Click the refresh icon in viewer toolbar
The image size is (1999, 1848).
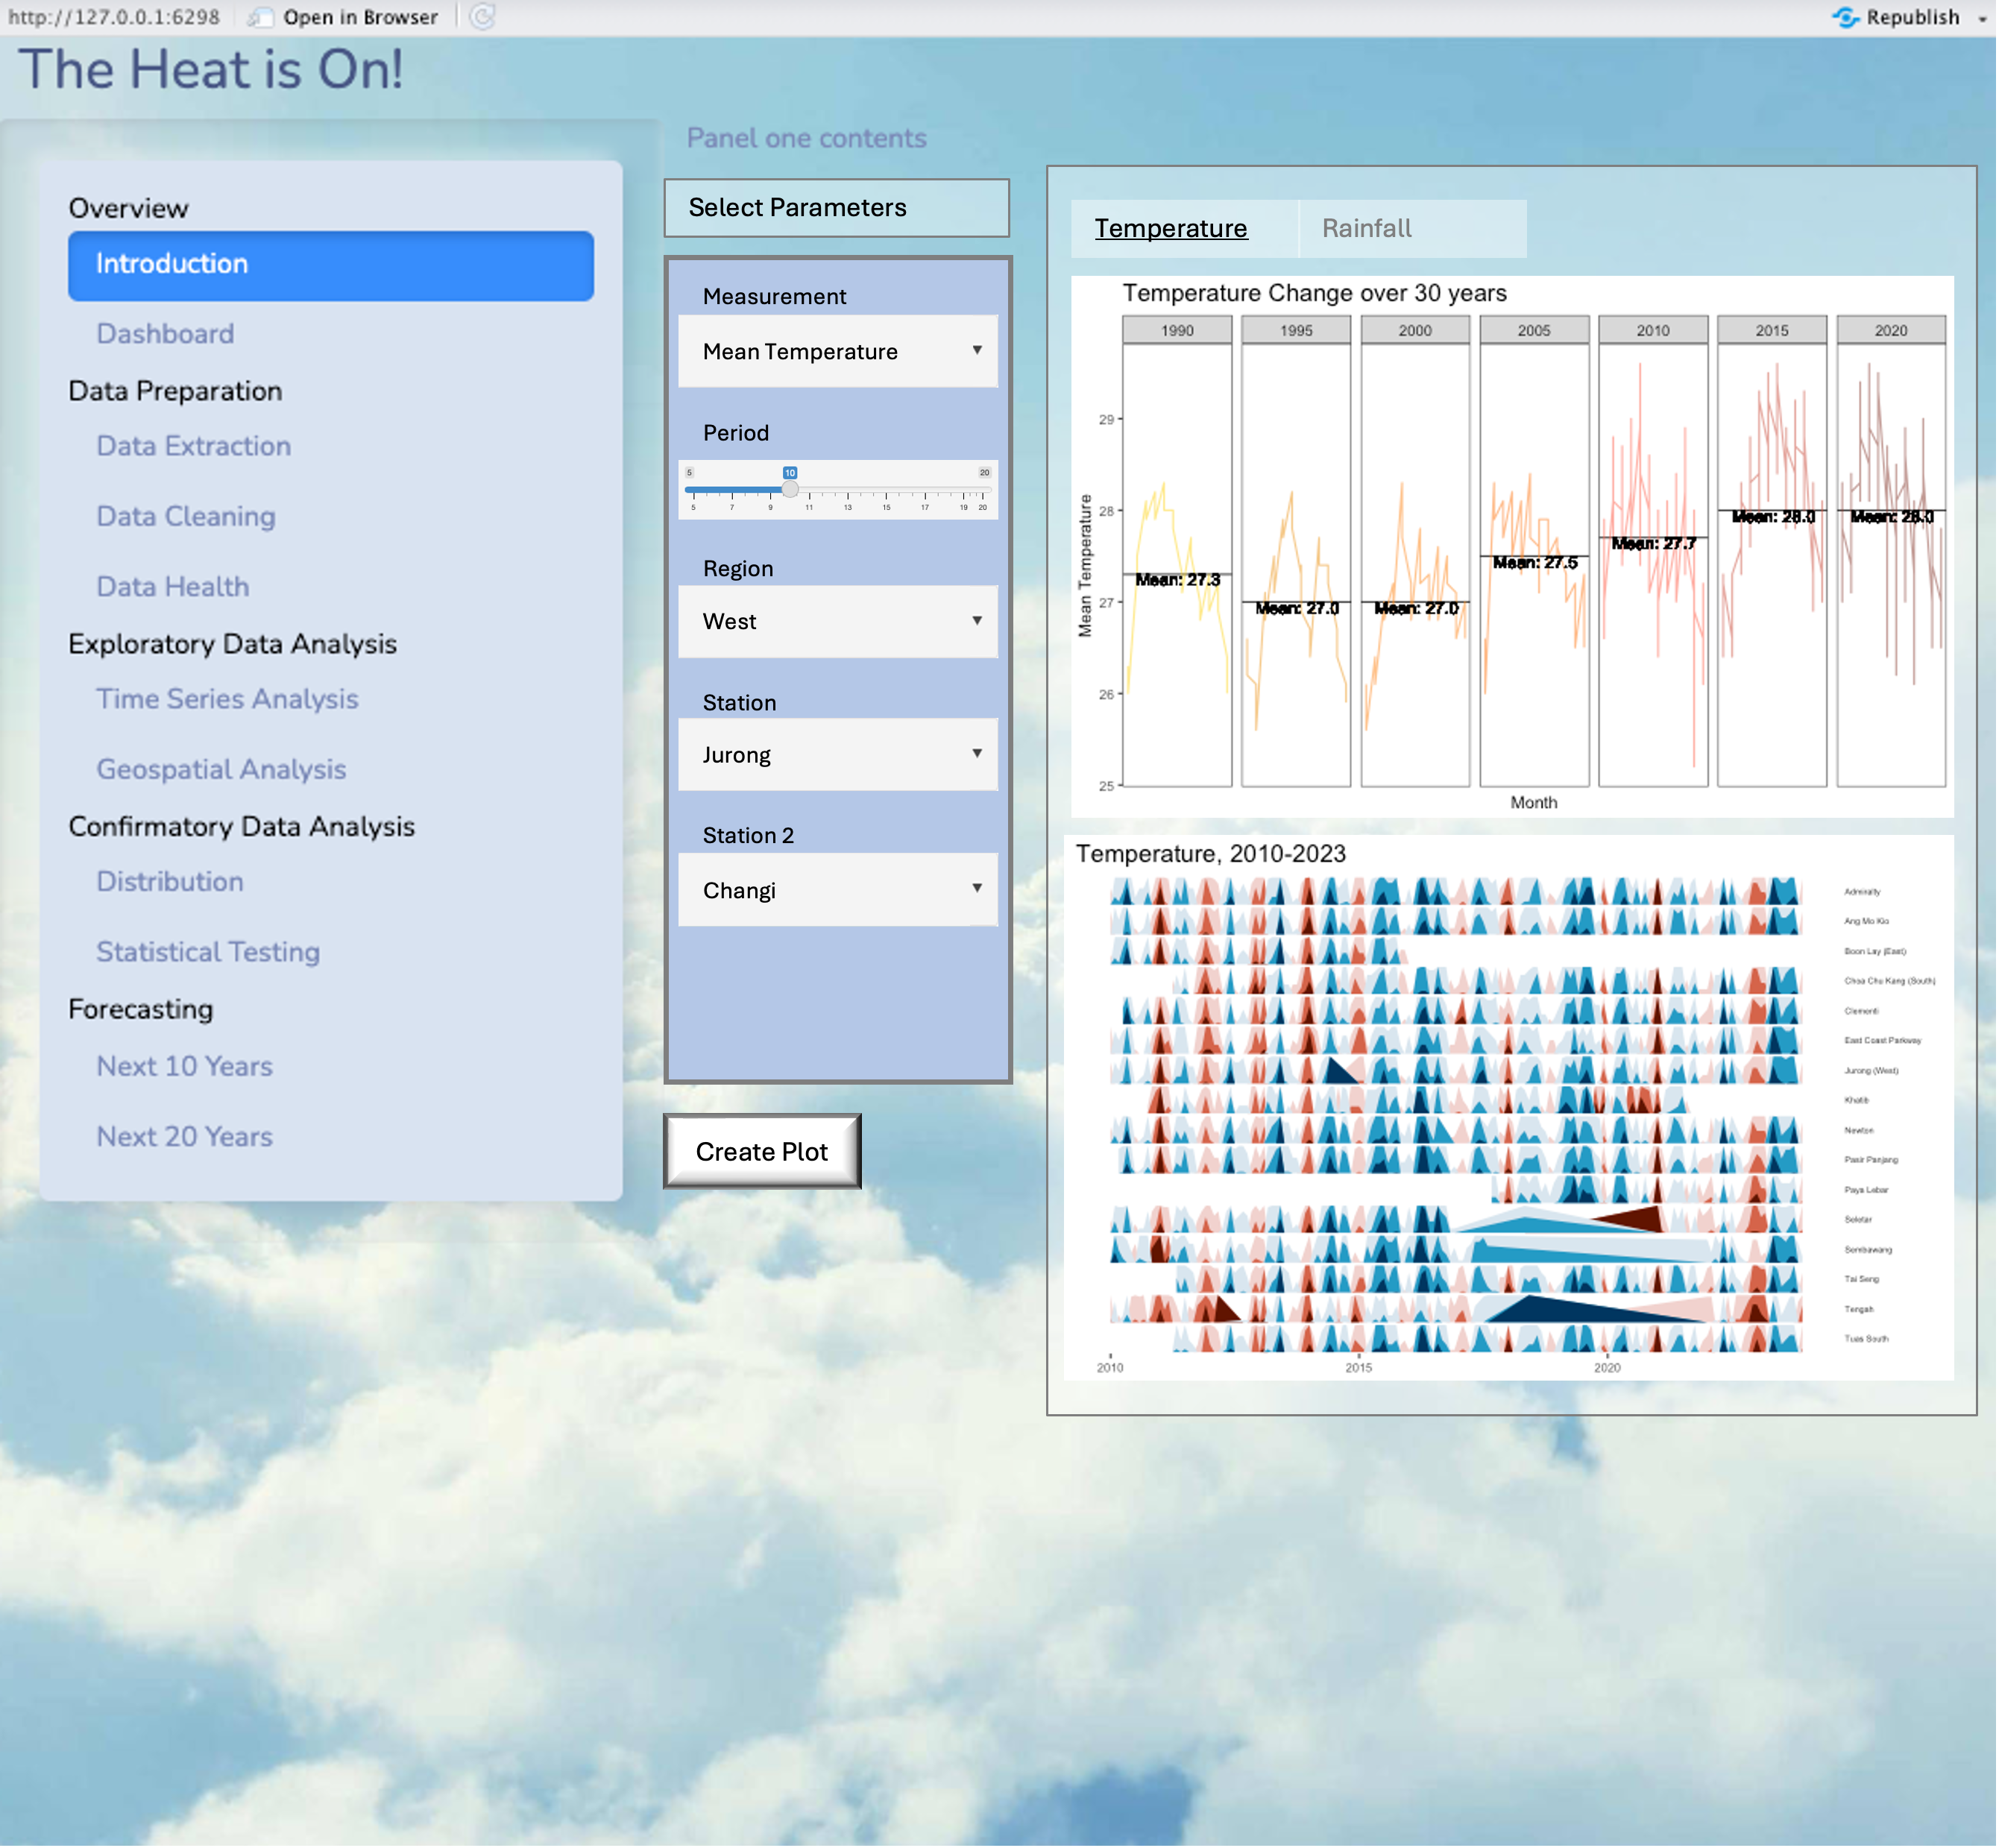click(482, 17)
